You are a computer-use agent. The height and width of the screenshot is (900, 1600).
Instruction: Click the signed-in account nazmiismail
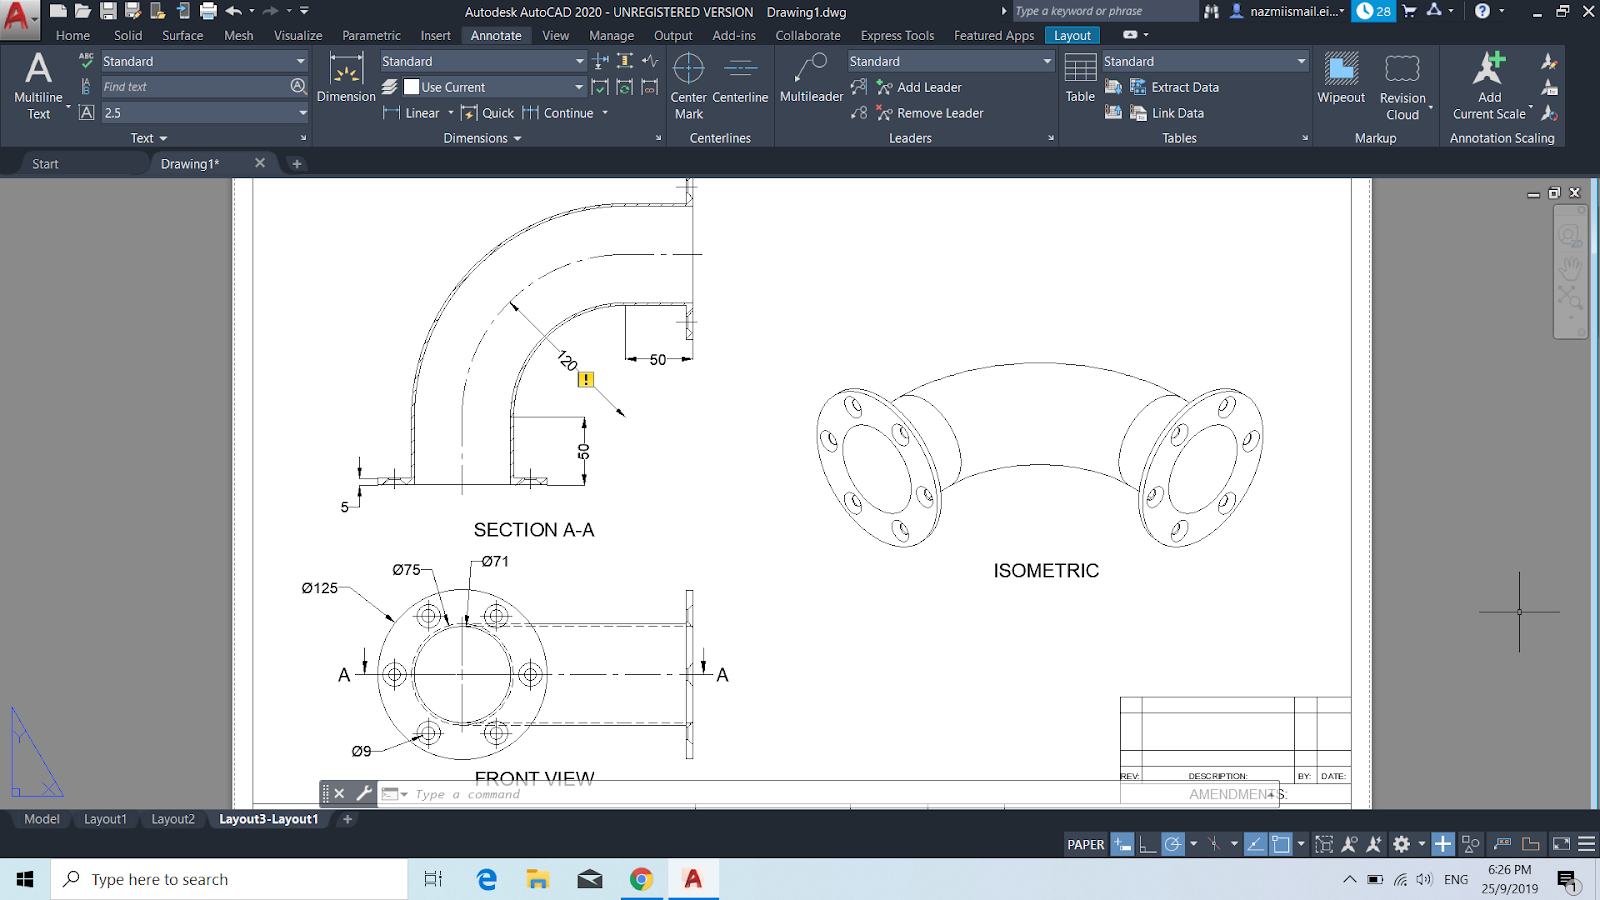coord(1289,11)
